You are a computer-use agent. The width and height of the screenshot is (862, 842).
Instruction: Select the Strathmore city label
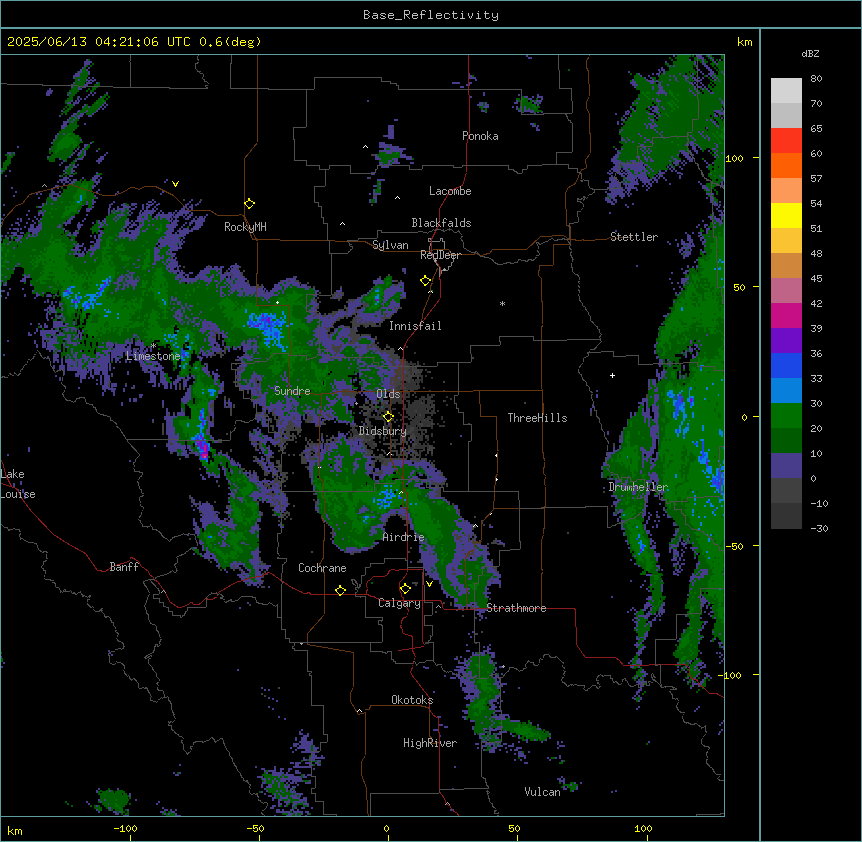click(x=516, y=608)
